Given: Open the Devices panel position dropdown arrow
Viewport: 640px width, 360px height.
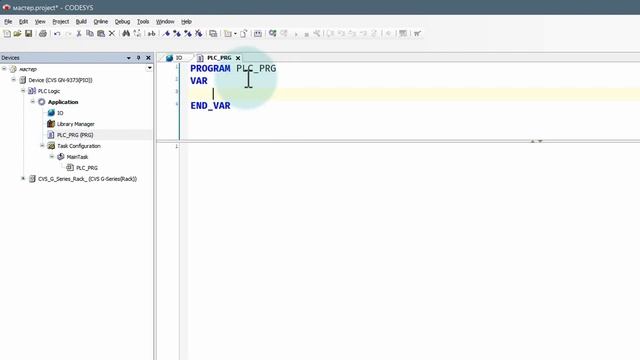Looking at the screenshot, I should click(x=129, y=58).
